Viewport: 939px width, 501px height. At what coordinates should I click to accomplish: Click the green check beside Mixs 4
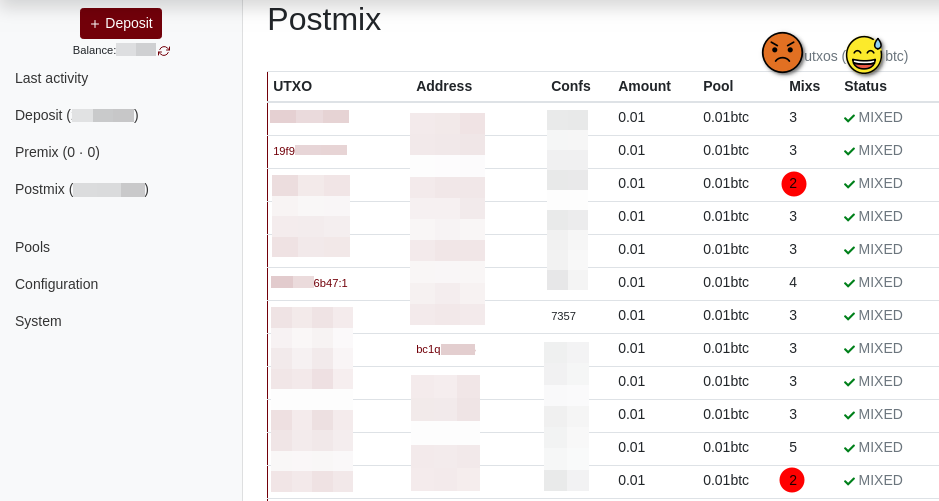[849, 283]
